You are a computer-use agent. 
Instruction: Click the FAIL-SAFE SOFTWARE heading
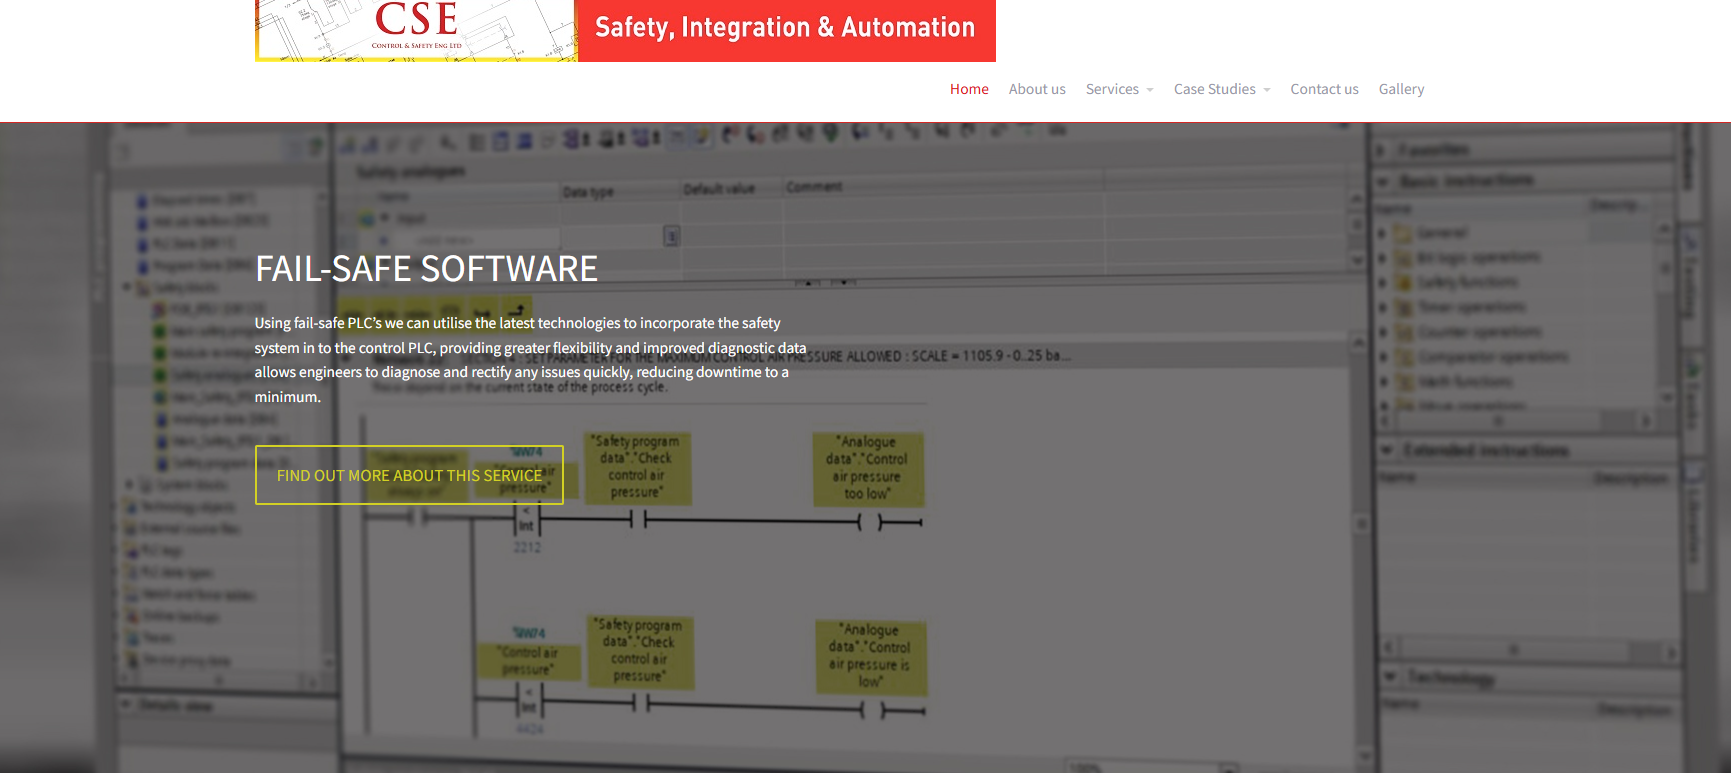pyautogui.click(x=426, y=269)
